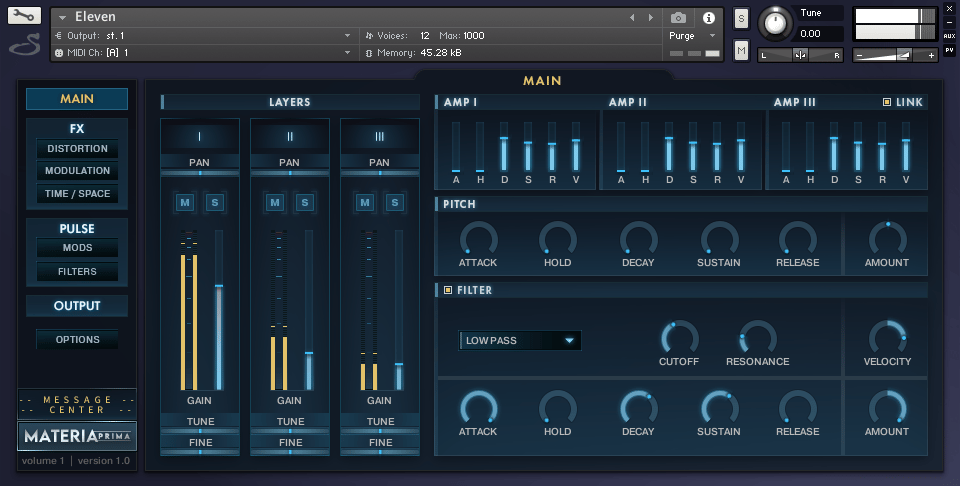
Task: Toggle the AMP LINK checkbox
Action: tap(887, 102)
